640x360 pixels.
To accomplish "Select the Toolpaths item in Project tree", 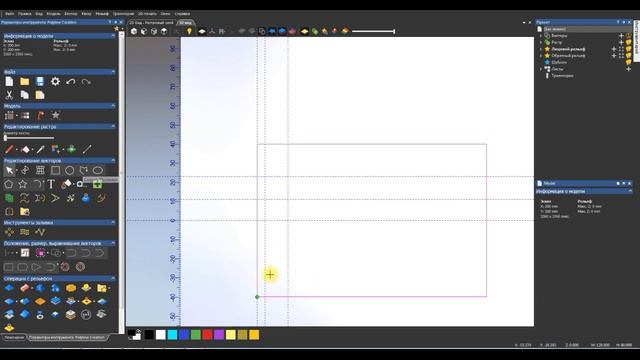I will pyautogui.click(x=562, y=76).
